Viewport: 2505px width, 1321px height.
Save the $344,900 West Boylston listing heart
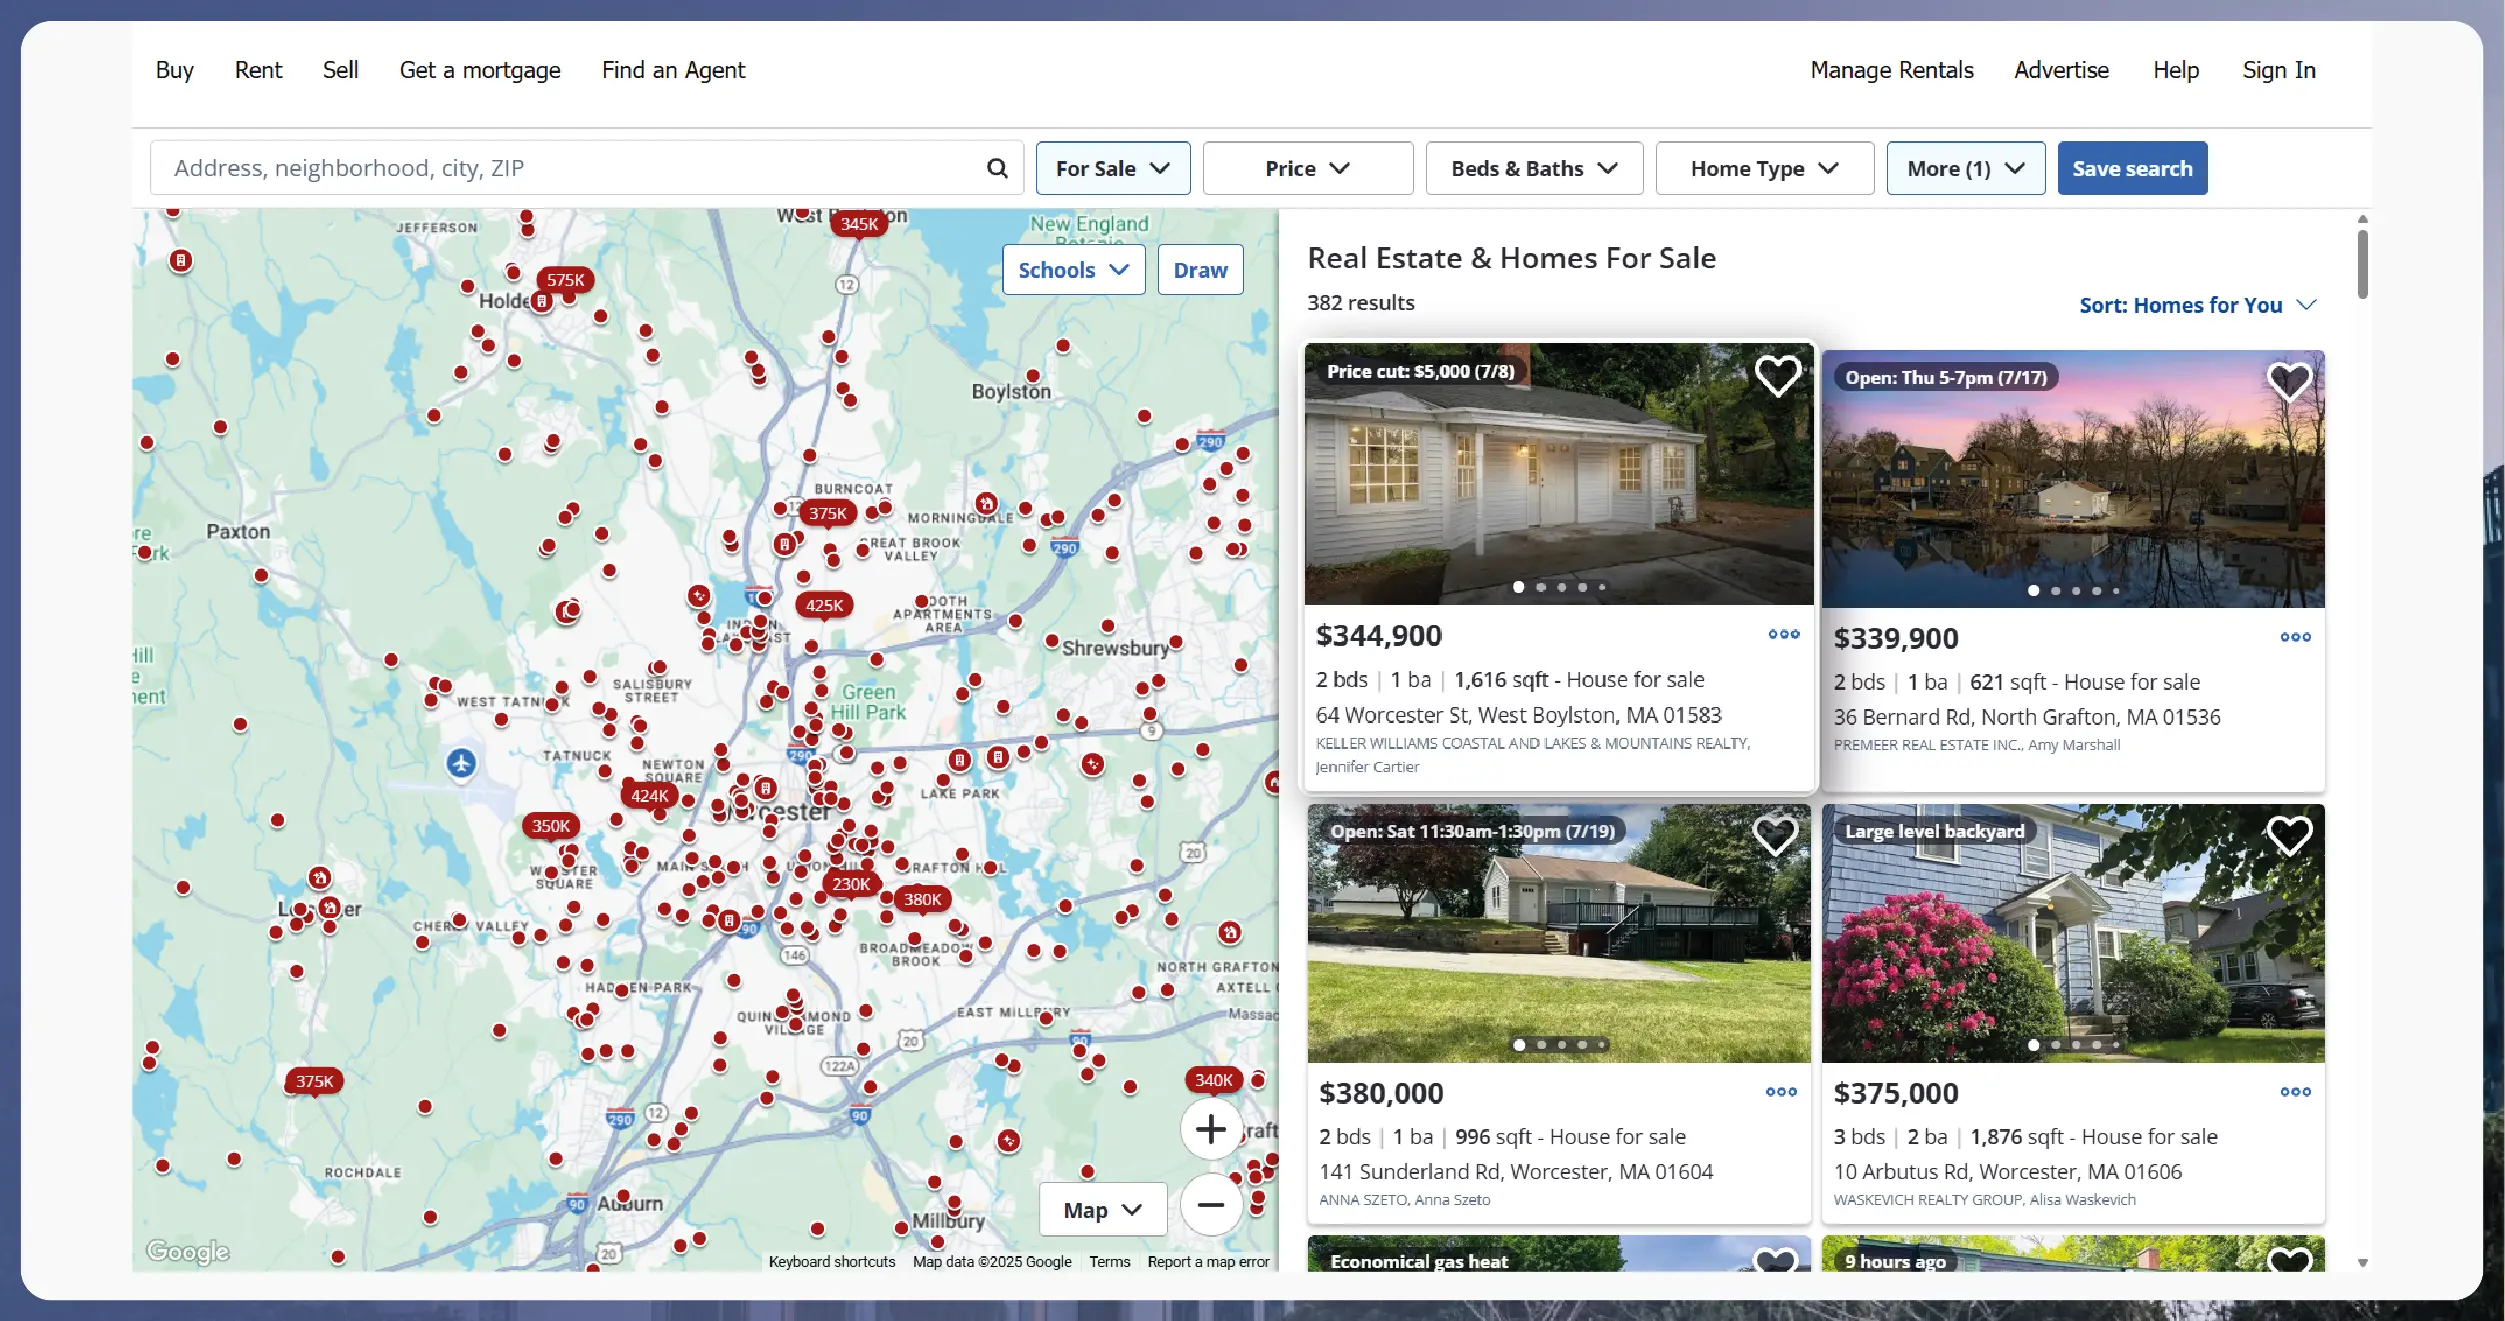click(1777, 376)
